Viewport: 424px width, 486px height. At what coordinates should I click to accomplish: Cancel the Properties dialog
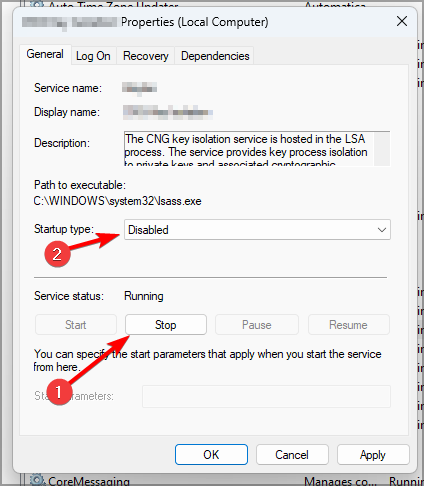(x=292, y=454)
